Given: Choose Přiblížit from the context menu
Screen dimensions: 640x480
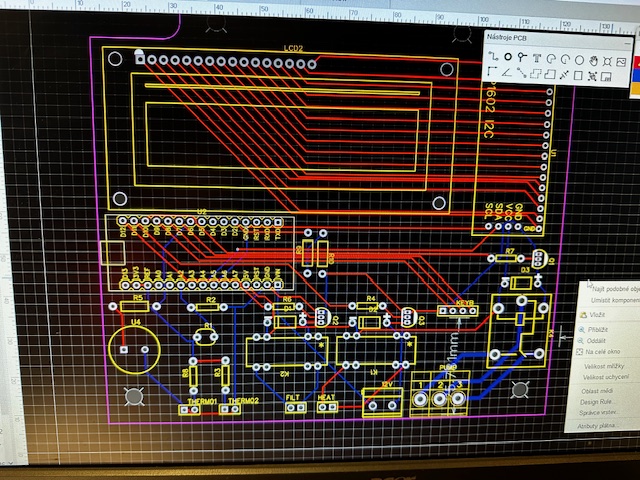Looking at the screenshot, I should (x=598, y=329).
